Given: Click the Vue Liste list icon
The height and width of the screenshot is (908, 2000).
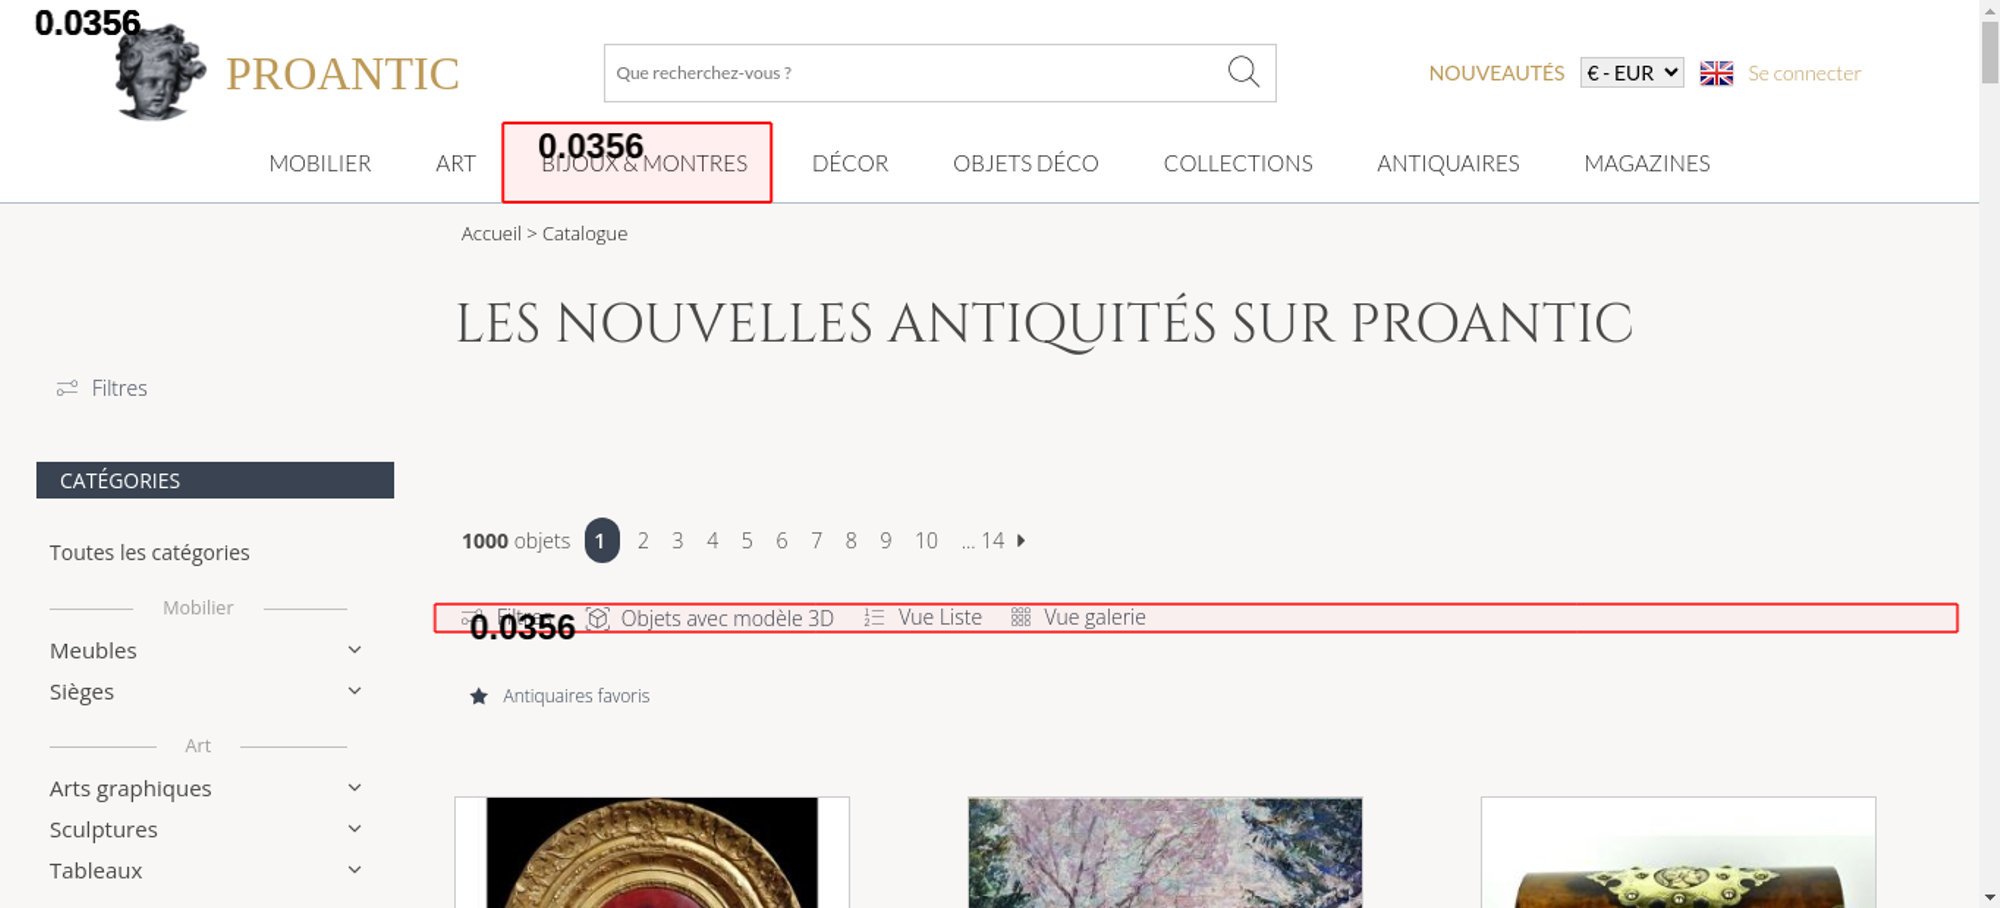Looking at the screenshot, I should pyautogui.click(x=874, y=618).
